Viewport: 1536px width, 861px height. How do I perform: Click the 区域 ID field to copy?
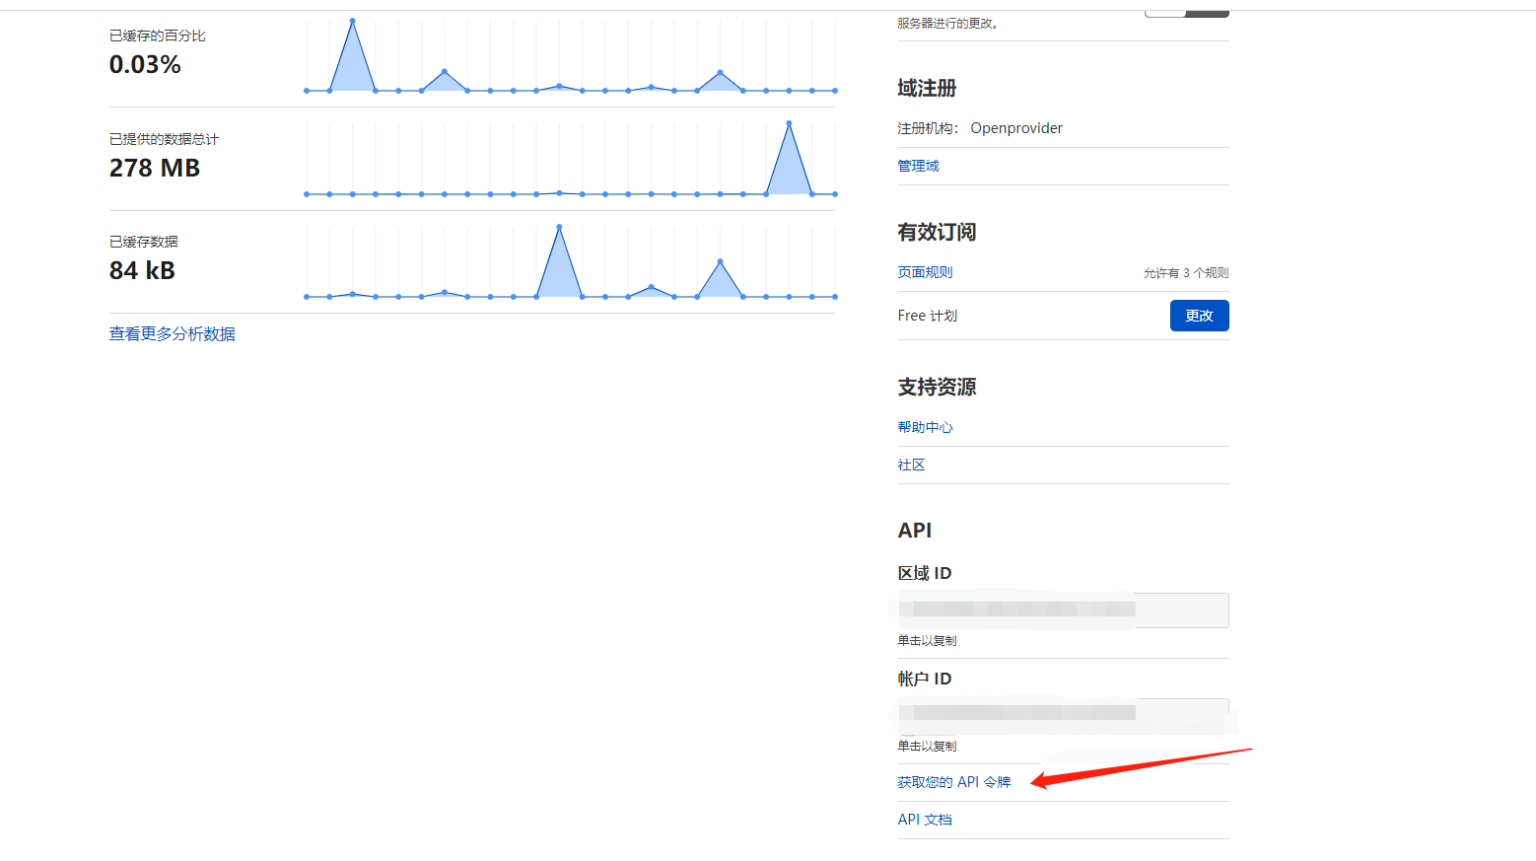(x=1062, y=610)
